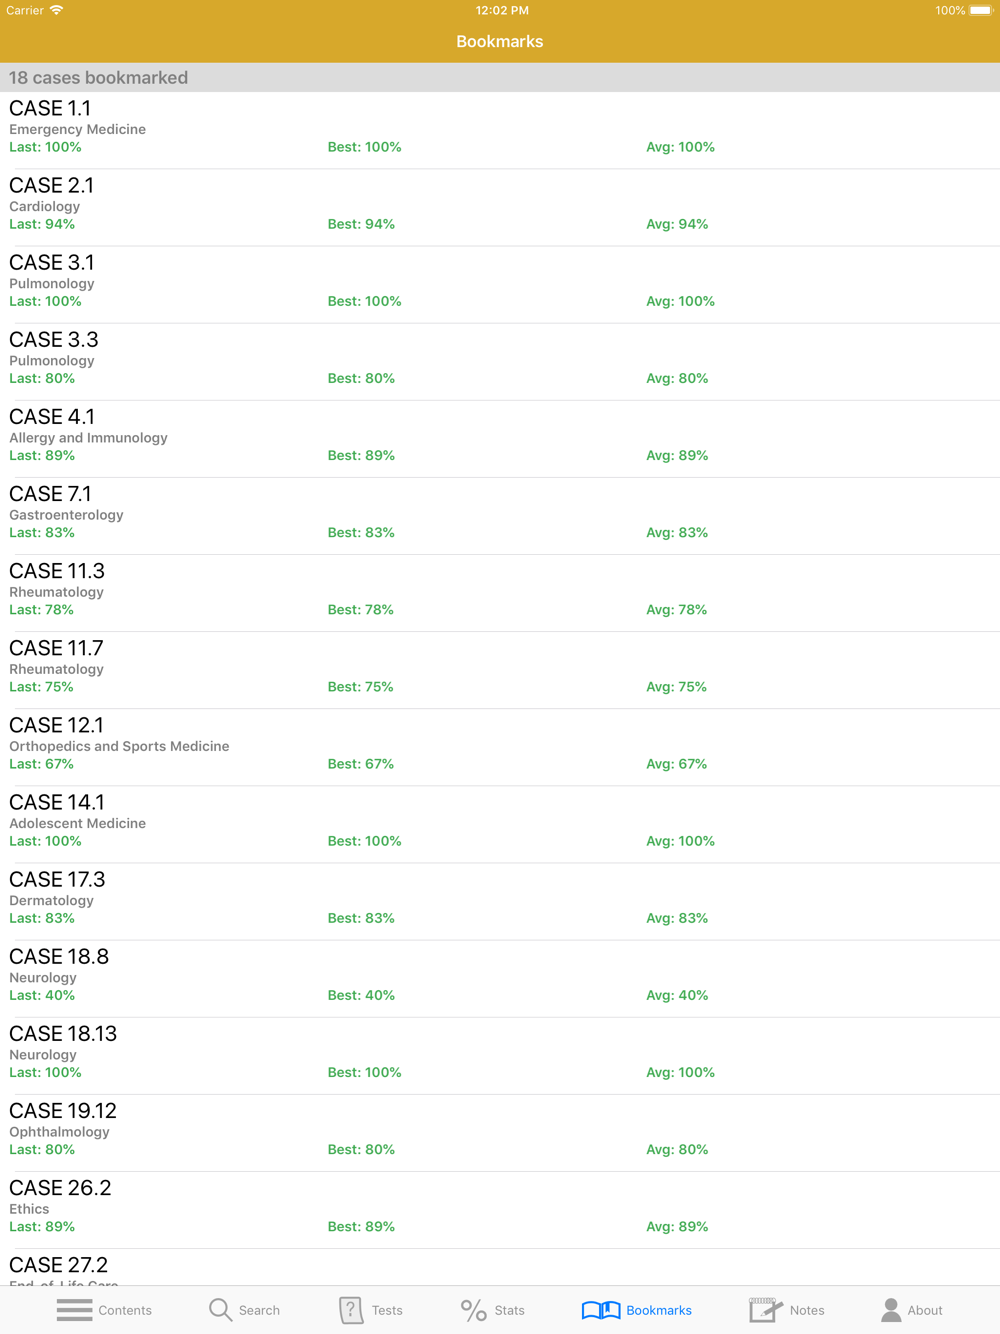Image resolution: width=1000 pixels, height=1334 pixels.
Task: Open the About person icon
Action: point(891,1310)
